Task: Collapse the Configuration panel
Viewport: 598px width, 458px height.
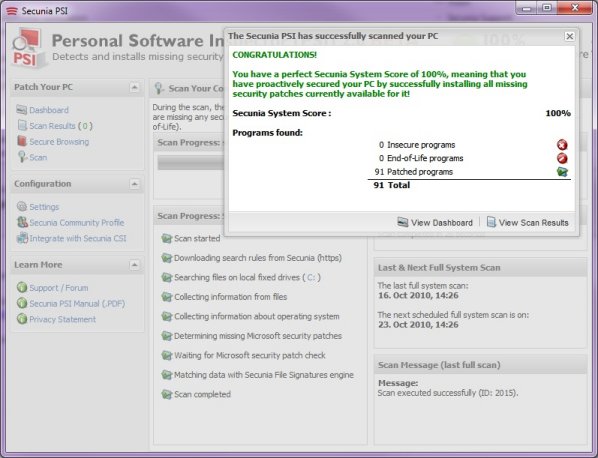Action: click(x=134, y=184)
